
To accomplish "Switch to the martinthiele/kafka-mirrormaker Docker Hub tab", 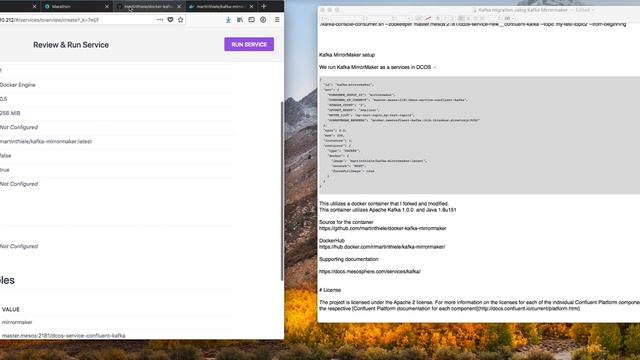I will [220, 7].
